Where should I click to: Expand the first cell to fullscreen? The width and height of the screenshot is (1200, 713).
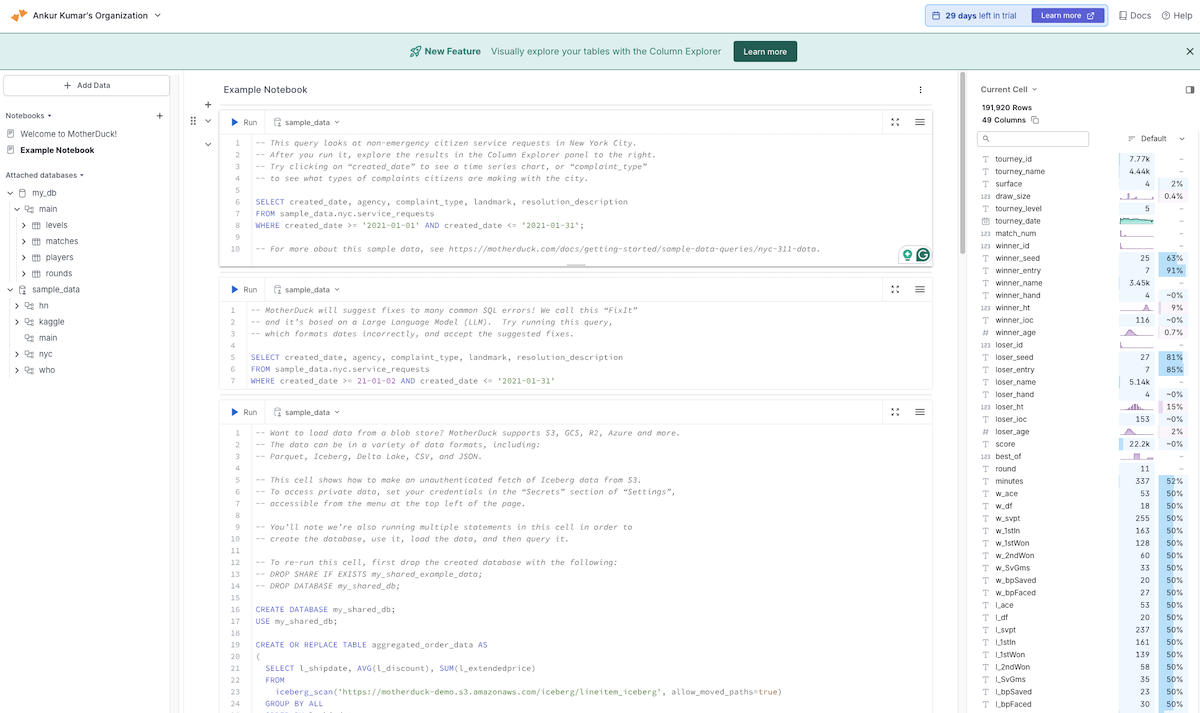click(x=895, y=122)
